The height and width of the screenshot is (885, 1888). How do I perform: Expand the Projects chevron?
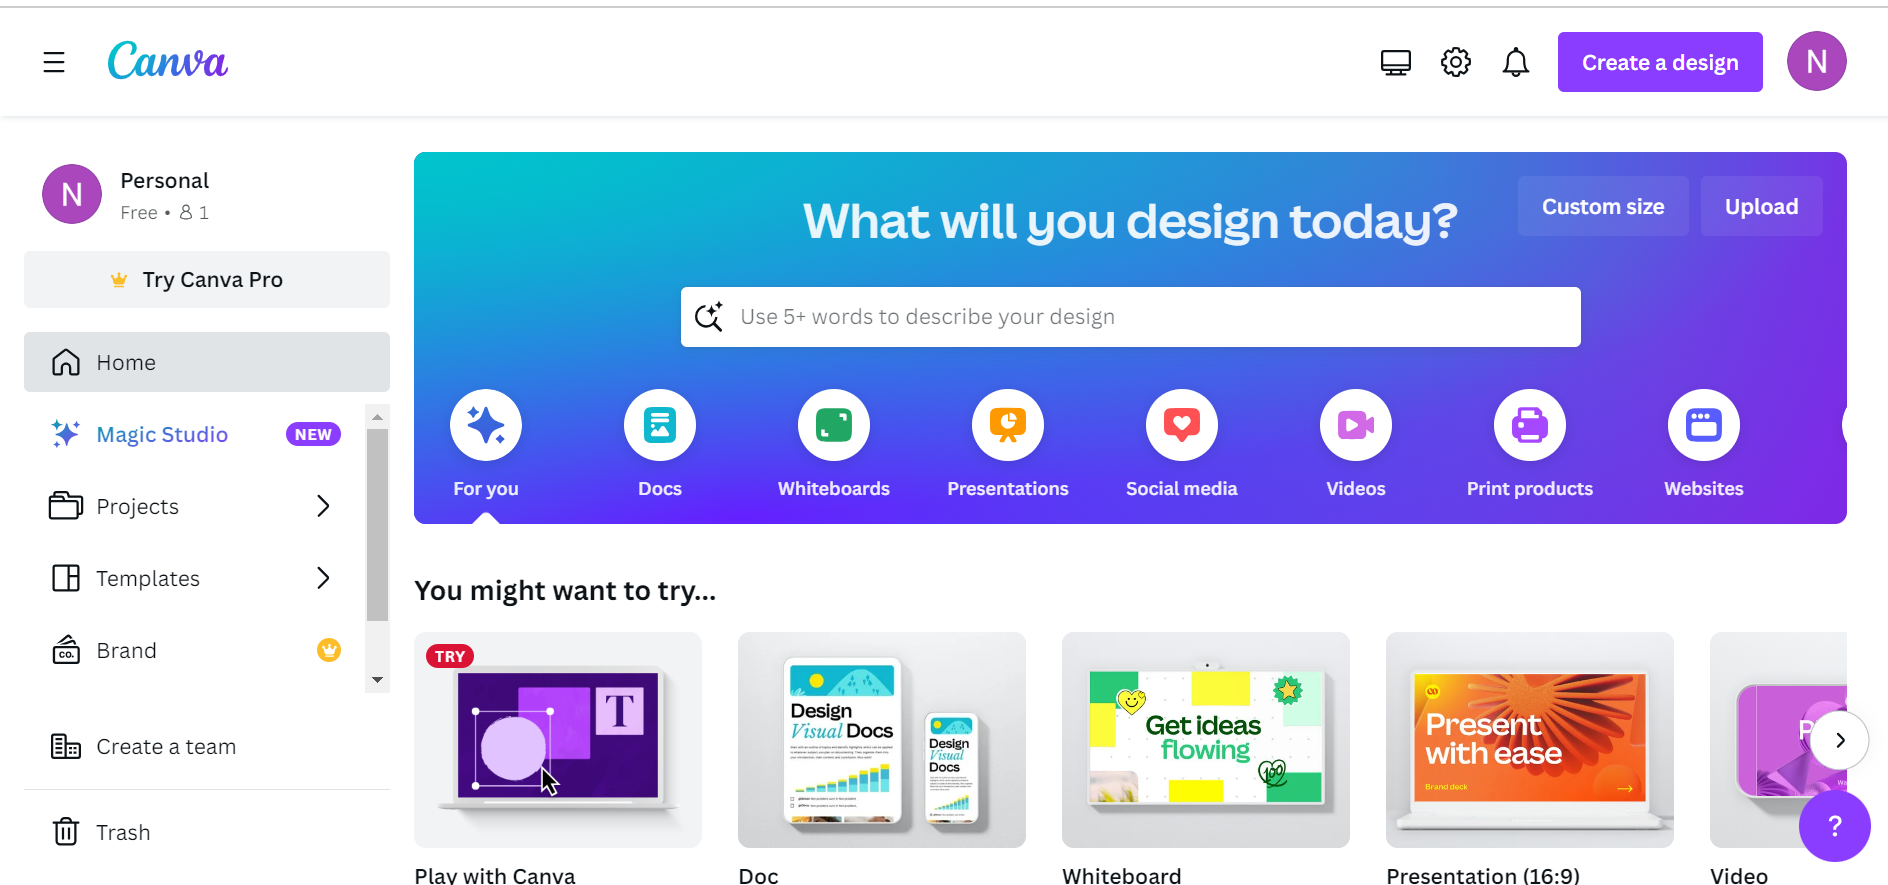323,506
